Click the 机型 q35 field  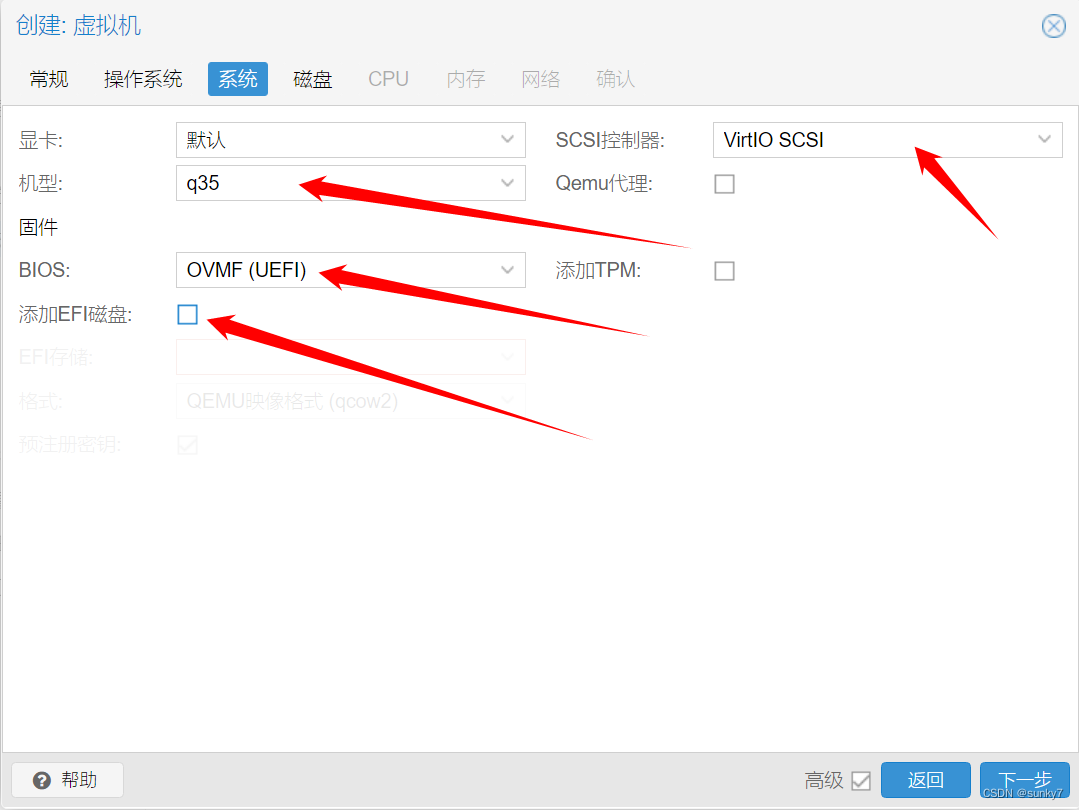(x=350, y=183)
